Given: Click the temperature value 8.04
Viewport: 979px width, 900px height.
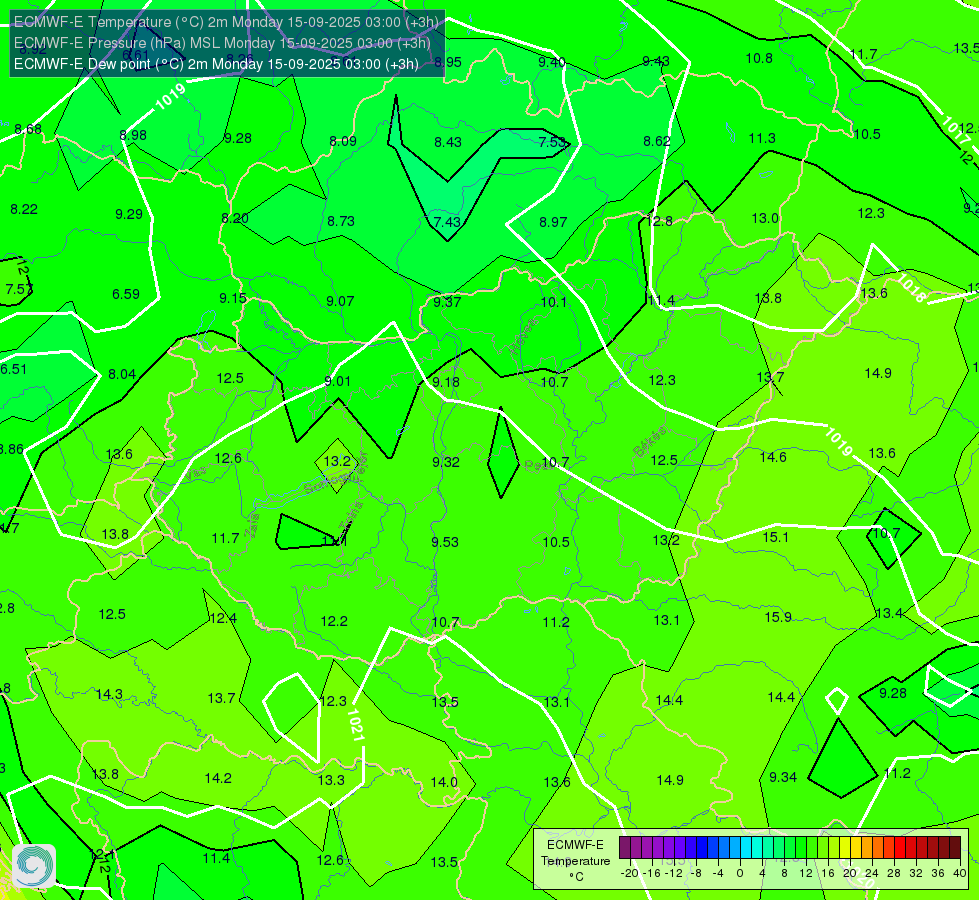Looking at the screenshot, I should pos(122,374).
